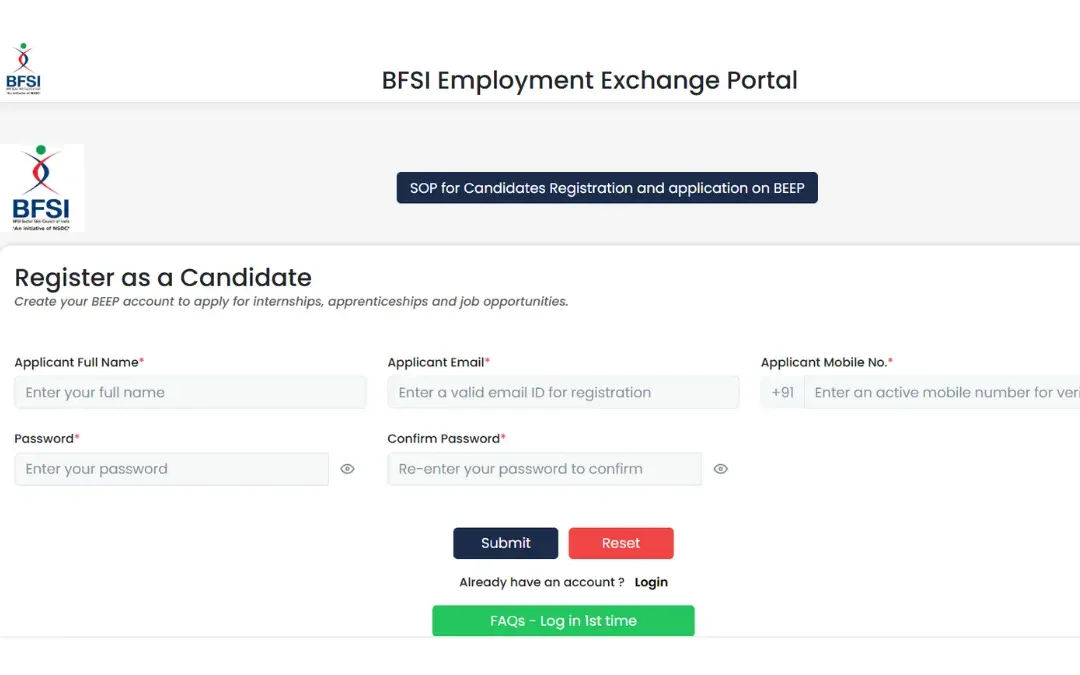This screenshot has width=1080, height=675.
Task: Click the 'Applicant Mobile No.' label
Action: (x=824, y=362)
